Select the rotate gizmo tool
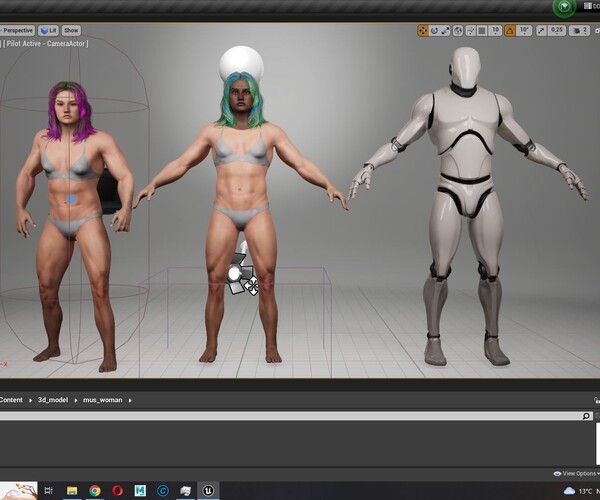The image size is (600, 500). point(434,31)
